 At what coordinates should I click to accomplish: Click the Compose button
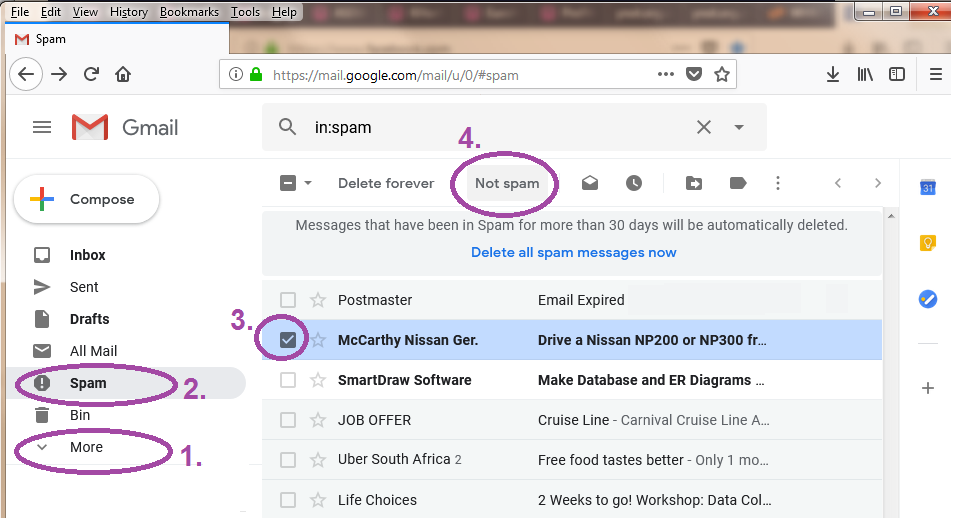[x=86, y=199]
